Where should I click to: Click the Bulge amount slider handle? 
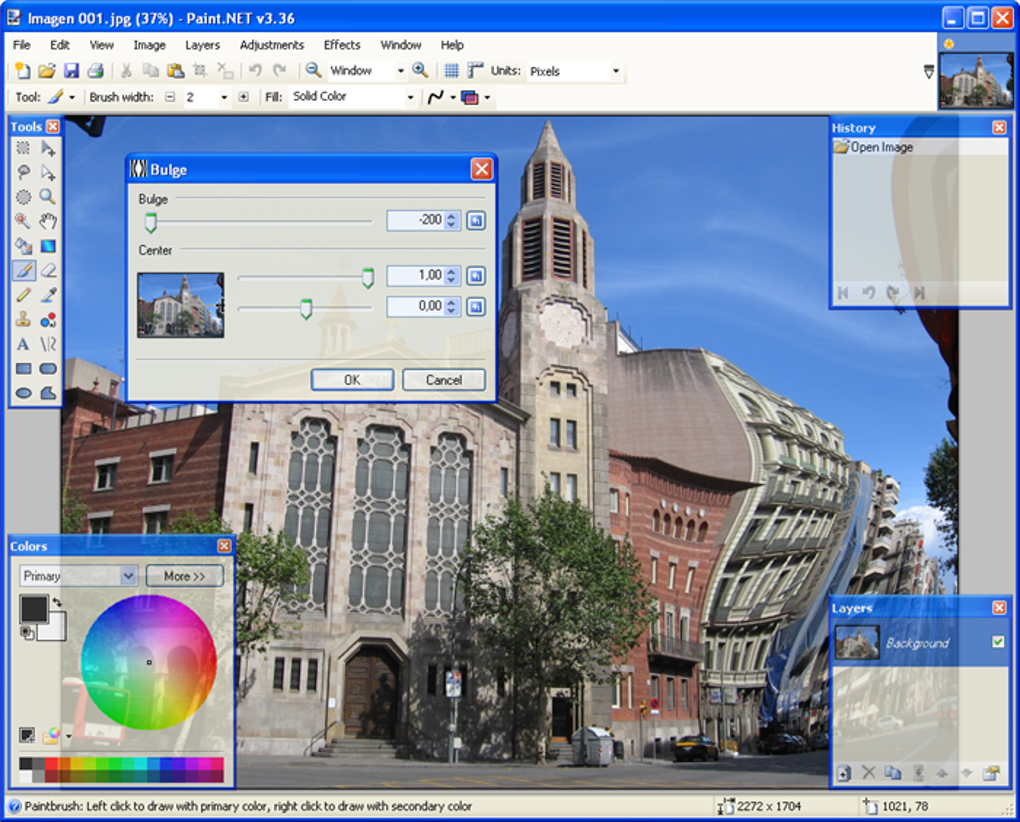point(151,222)
